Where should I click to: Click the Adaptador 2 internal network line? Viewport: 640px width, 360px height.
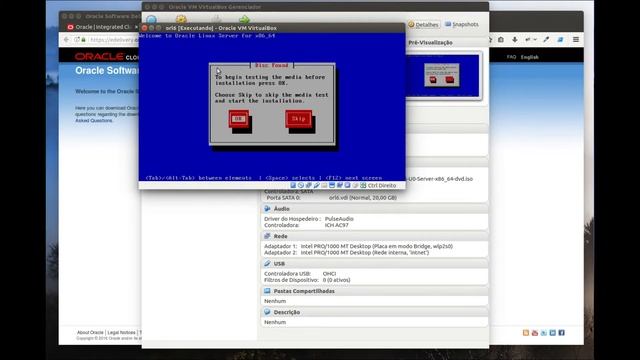click(x=347, y=253)
